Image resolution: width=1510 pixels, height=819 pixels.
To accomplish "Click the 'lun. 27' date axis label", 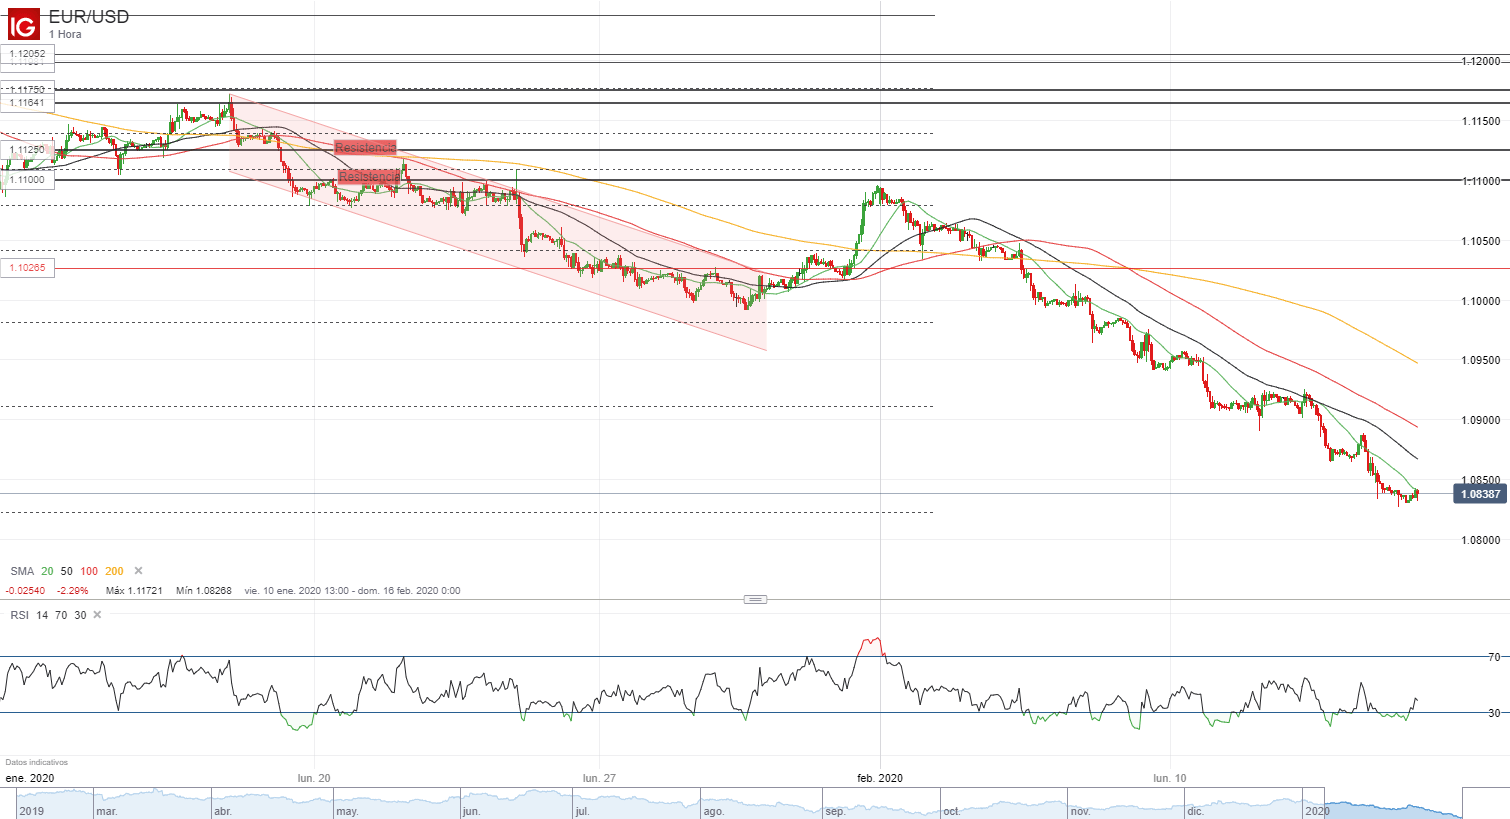I will 599,778.
